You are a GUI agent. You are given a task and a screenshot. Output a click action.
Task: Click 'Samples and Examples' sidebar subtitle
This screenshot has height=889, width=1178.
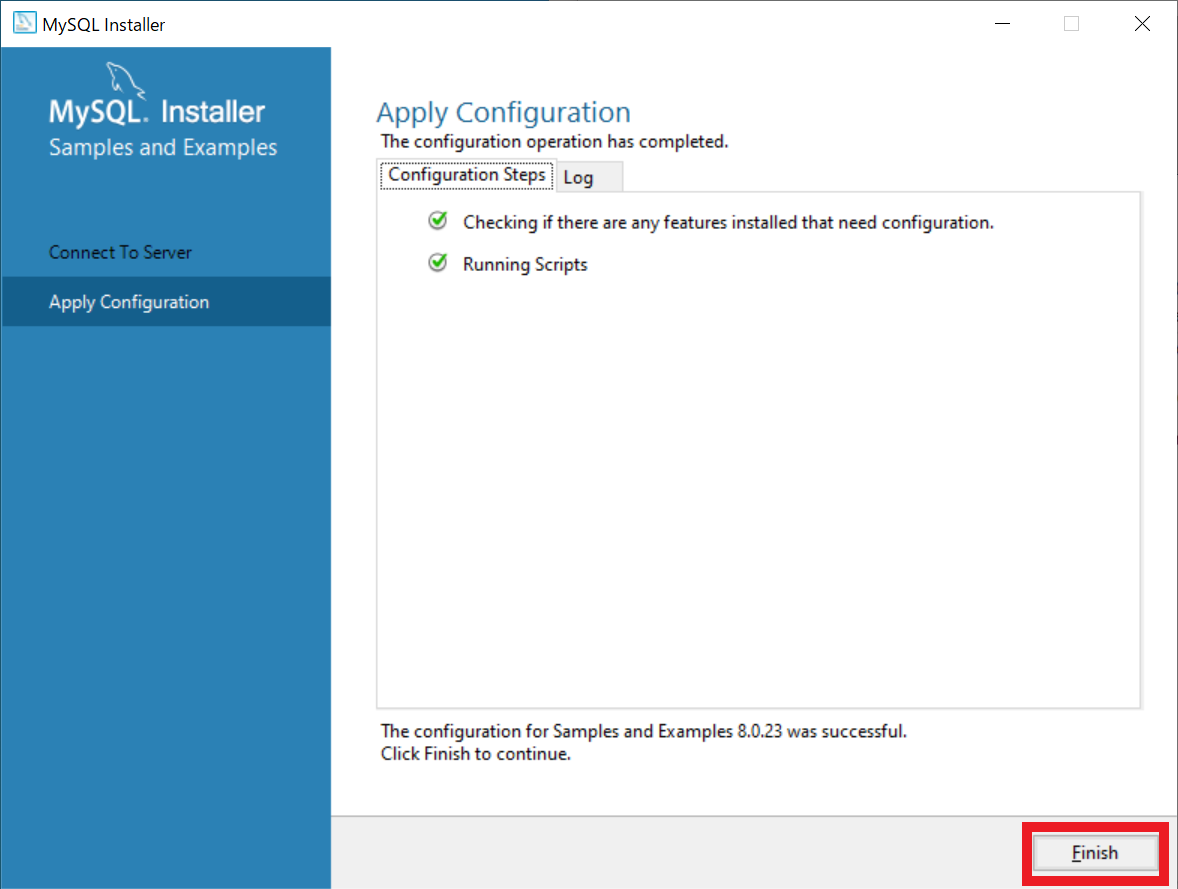tap(163, 147)
